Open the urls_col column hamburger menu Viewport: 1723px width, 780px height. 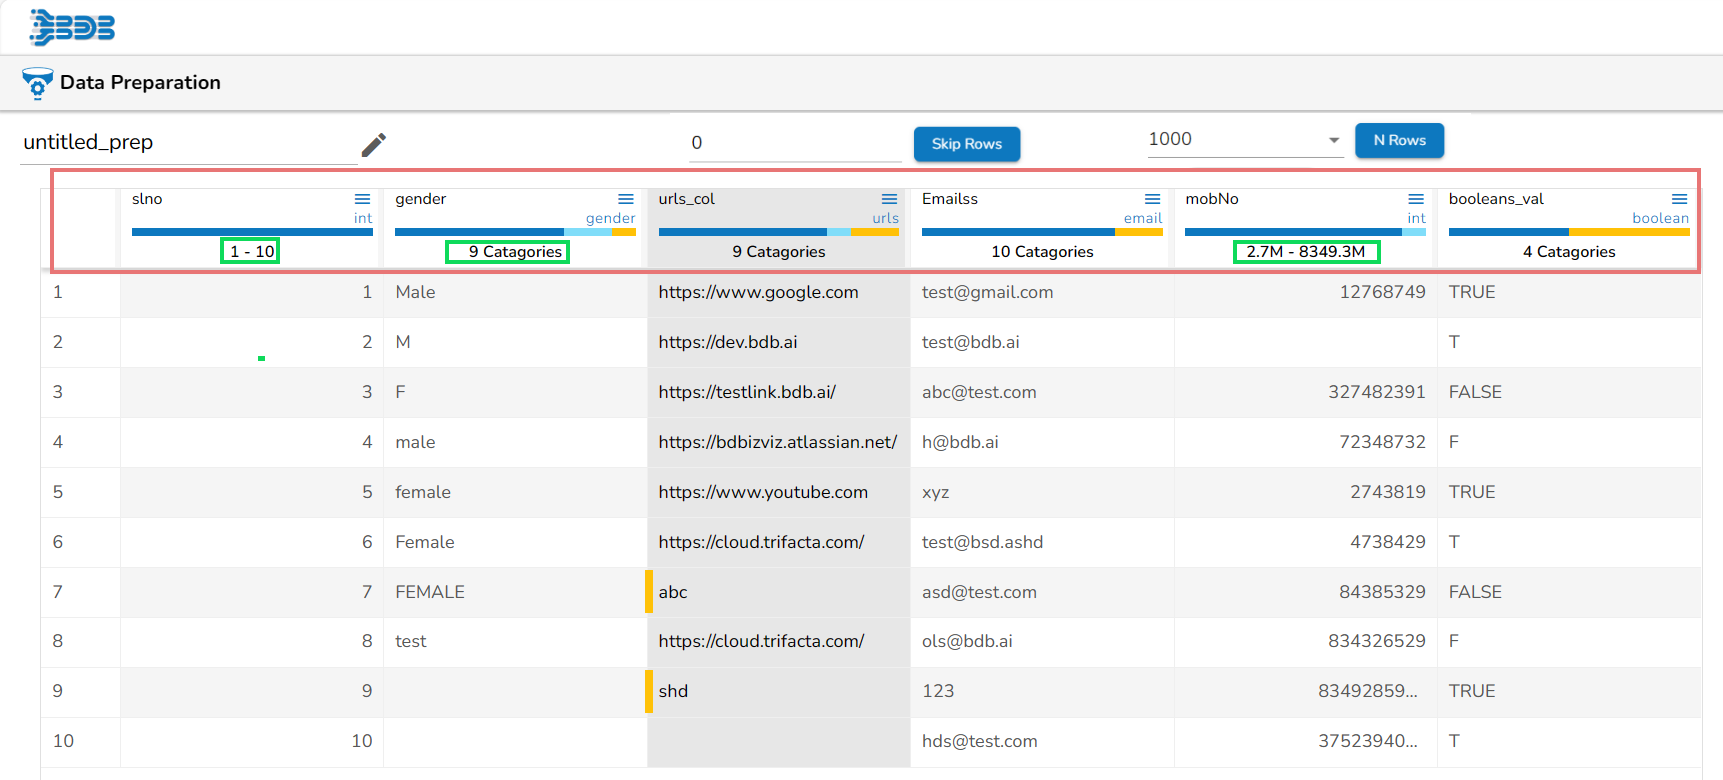pos(889,199)
